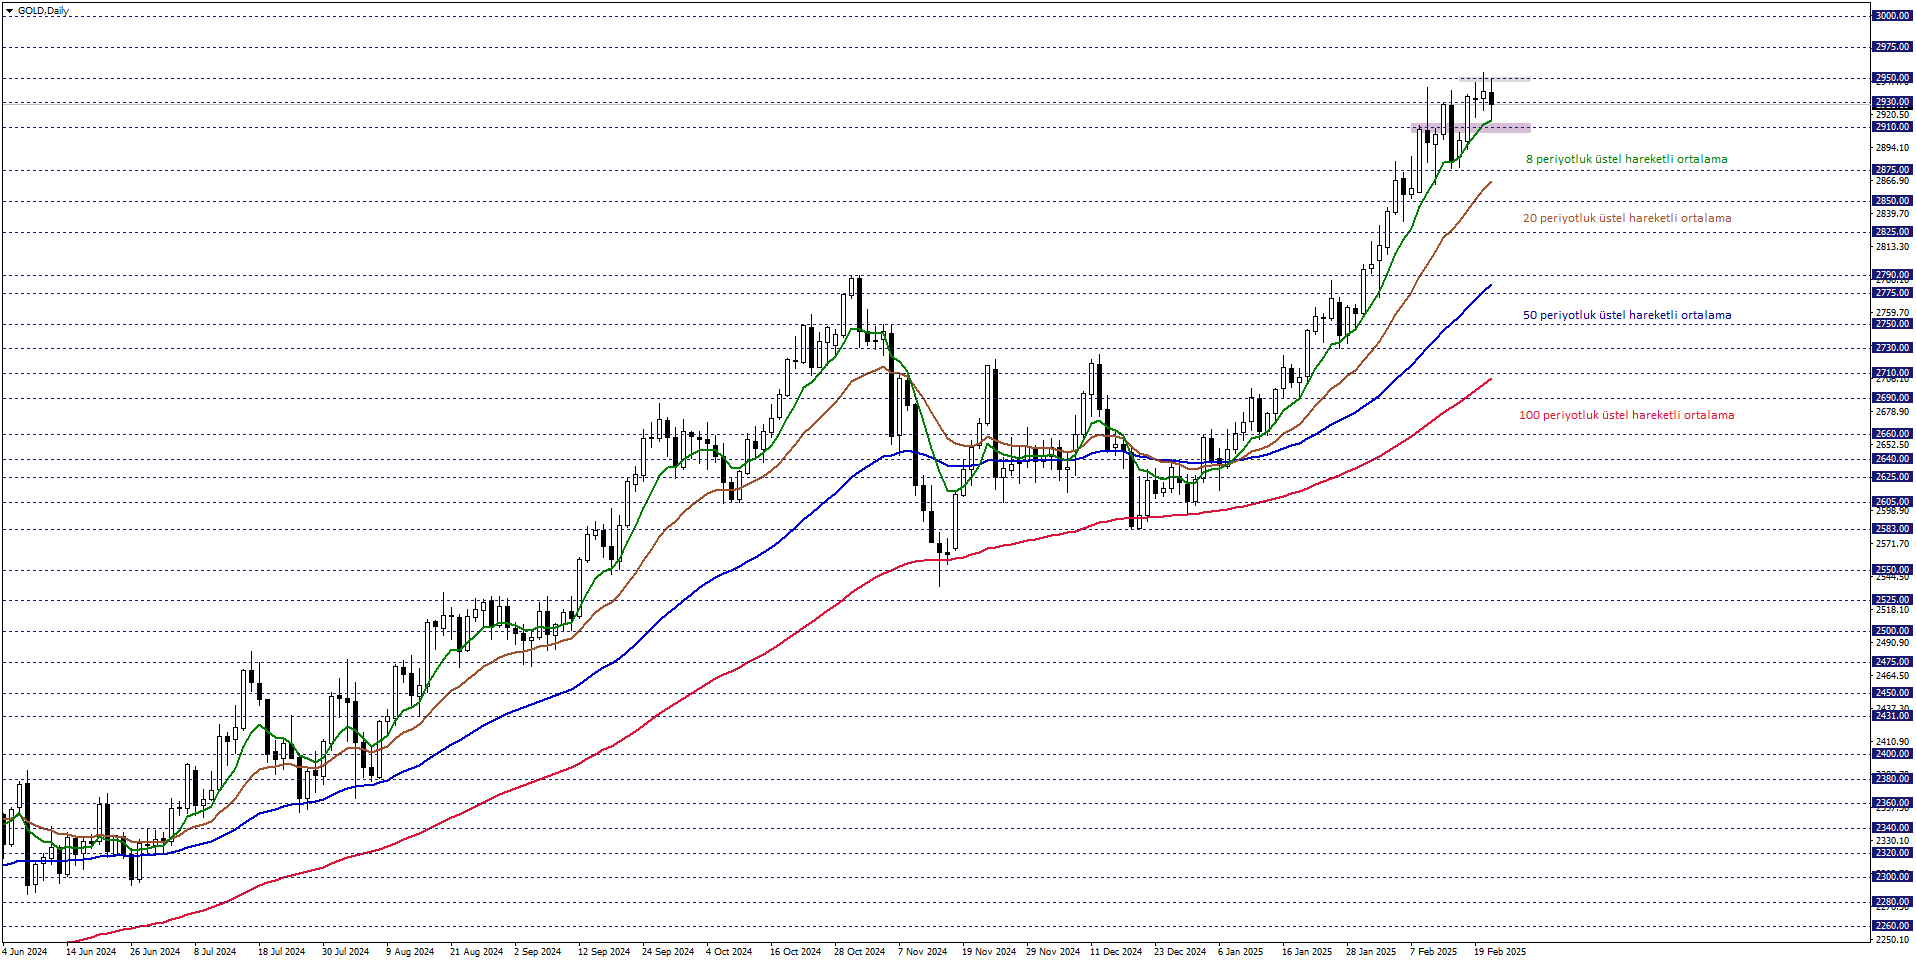Screen dimensions: 1916x963
Task: Click the 2475.00 price level label
Action: coord(1892,662)
